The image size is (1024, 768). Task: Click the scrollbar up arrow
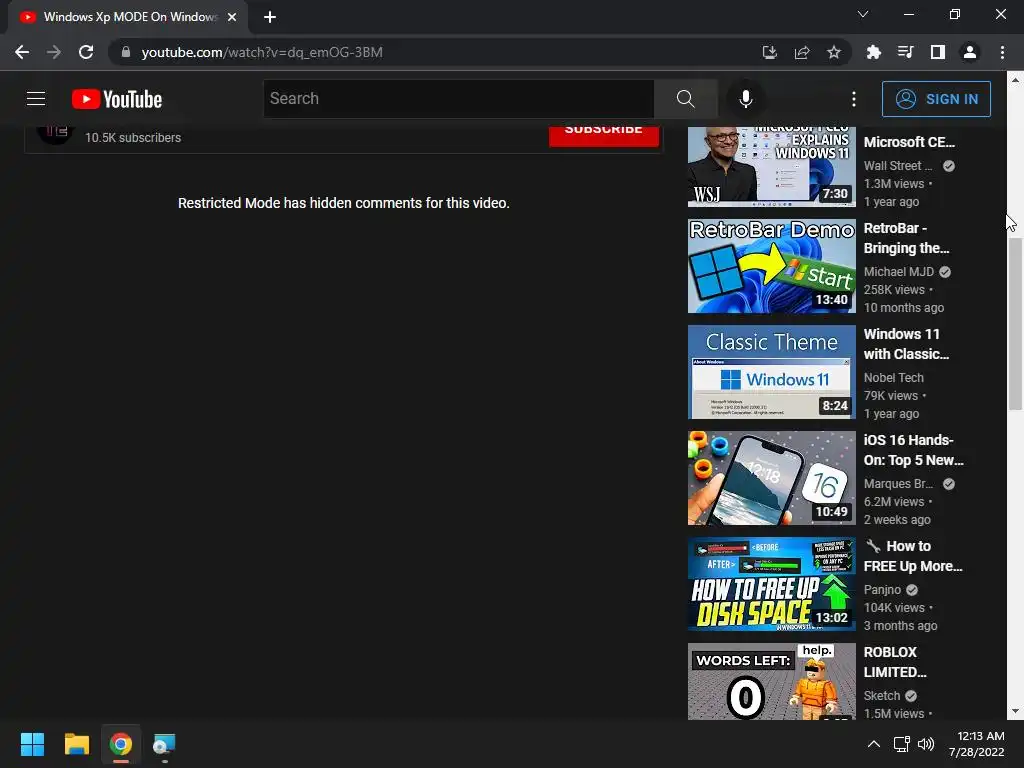1015,80
